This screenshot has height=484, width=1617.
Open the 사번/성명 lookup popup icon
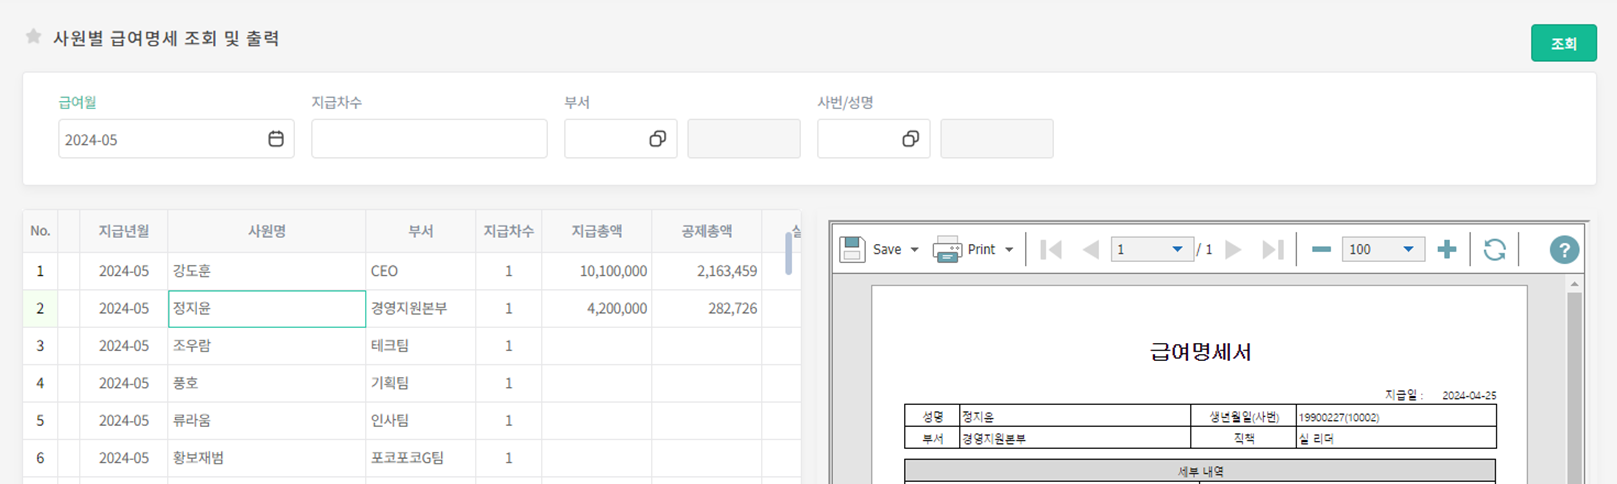point(910,139)
